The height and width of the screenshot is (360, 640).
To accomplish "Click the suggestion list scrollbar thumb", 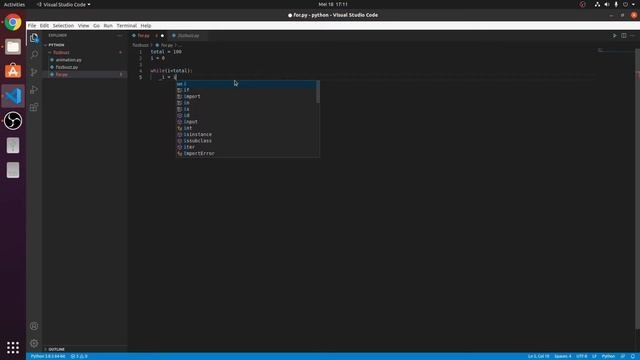I will click(x=318, y=92).
